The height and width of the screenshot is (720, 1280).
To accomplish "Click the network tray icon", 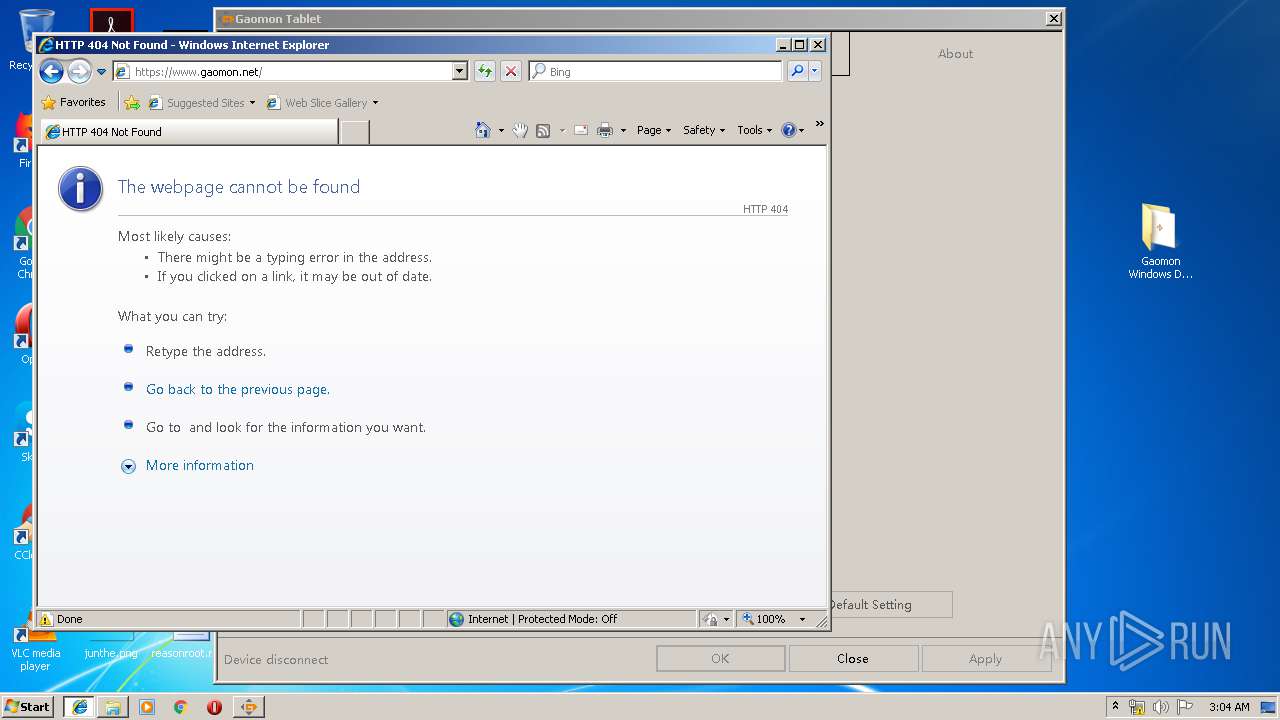I will point(1137,707).
